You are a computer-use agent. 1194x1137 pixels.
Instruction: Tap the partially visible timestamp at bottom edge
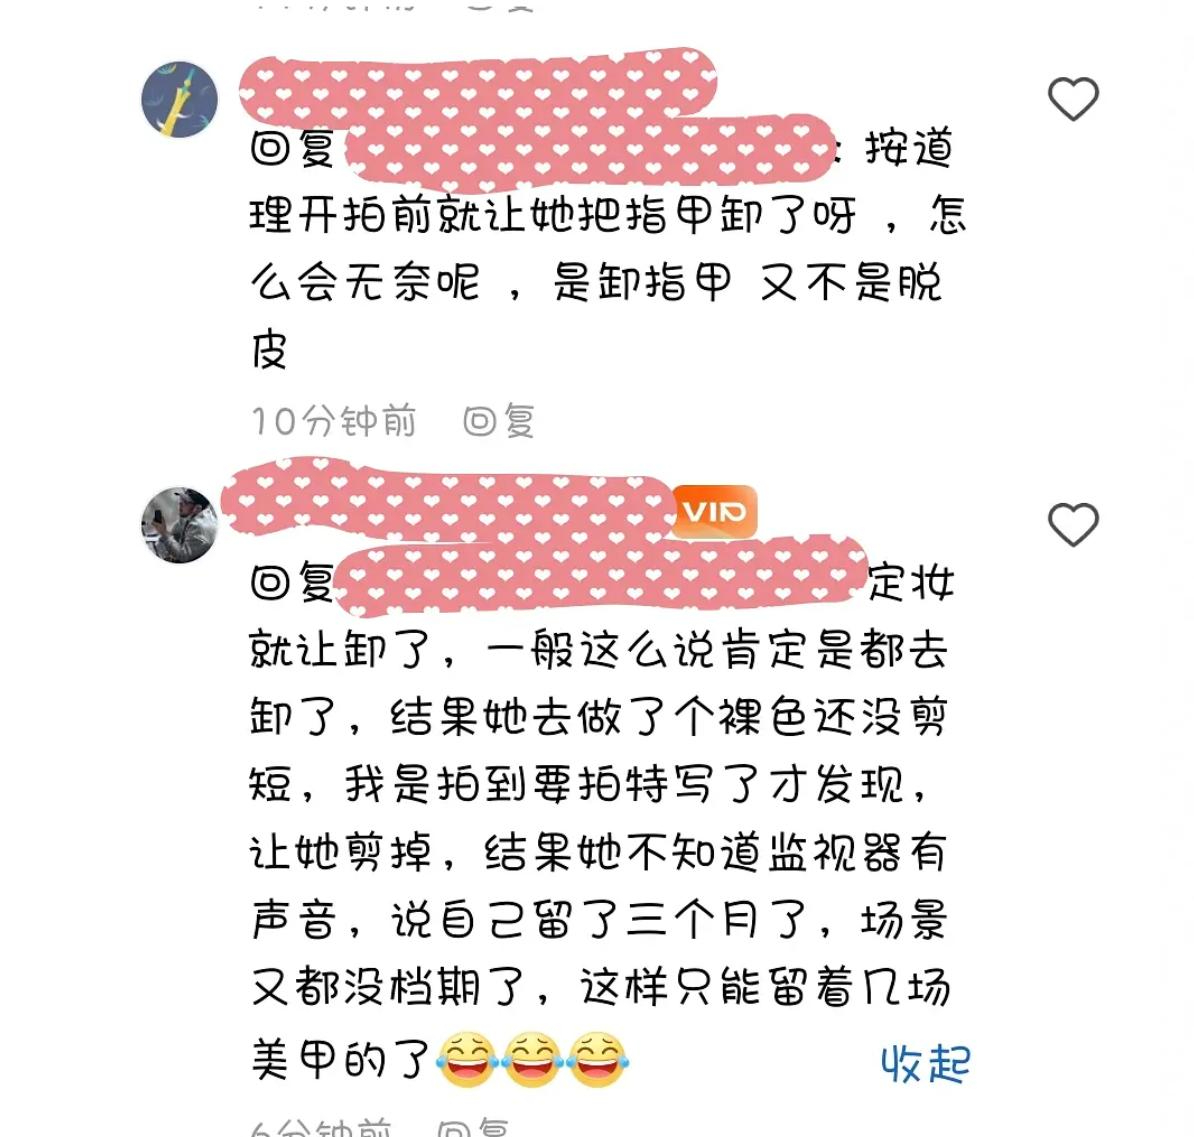click(x=321, y=1128)
